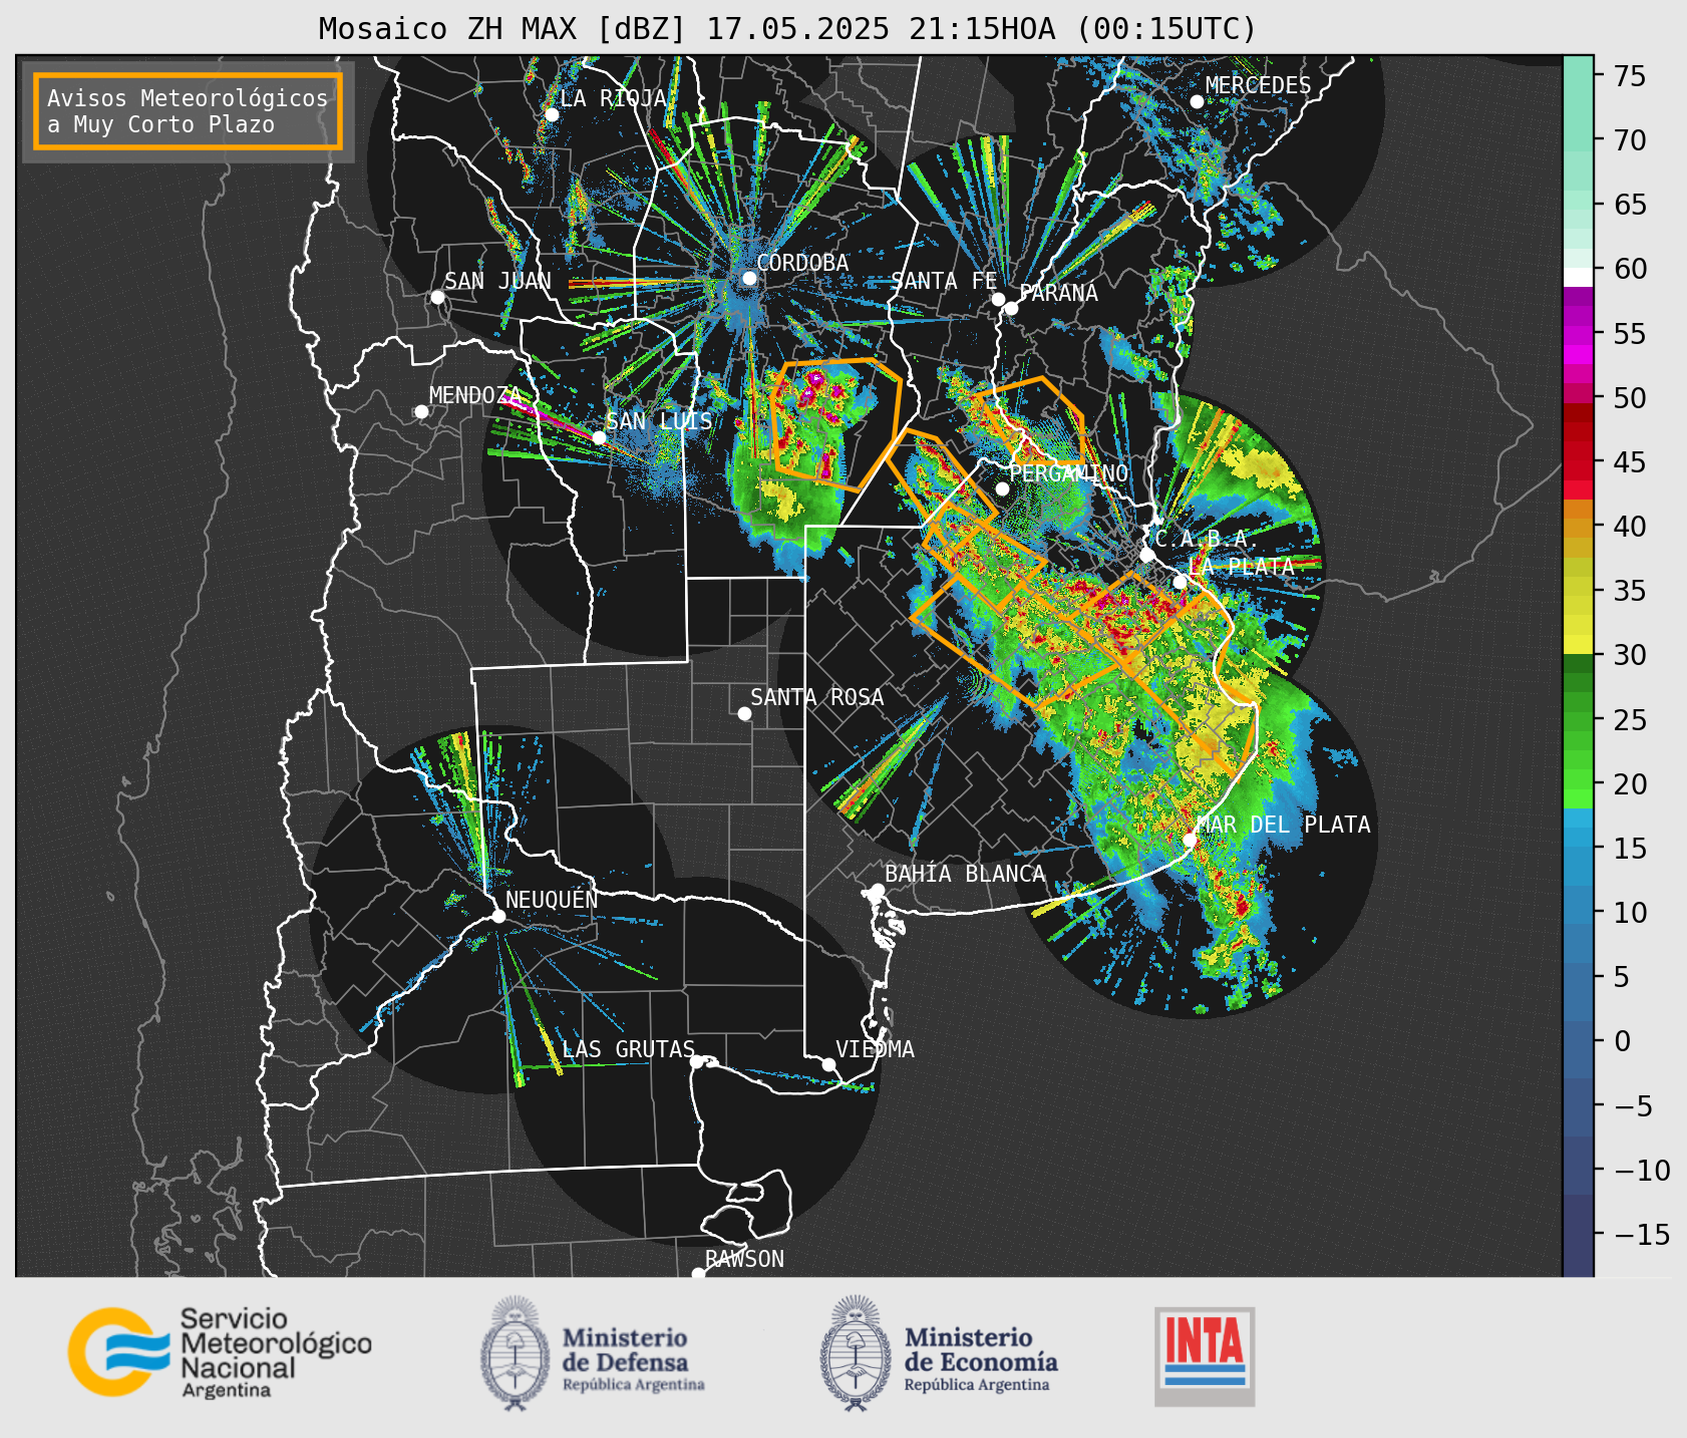
Task: Click the SAN LUIS city marker dot
Action: tap(599, 438)
